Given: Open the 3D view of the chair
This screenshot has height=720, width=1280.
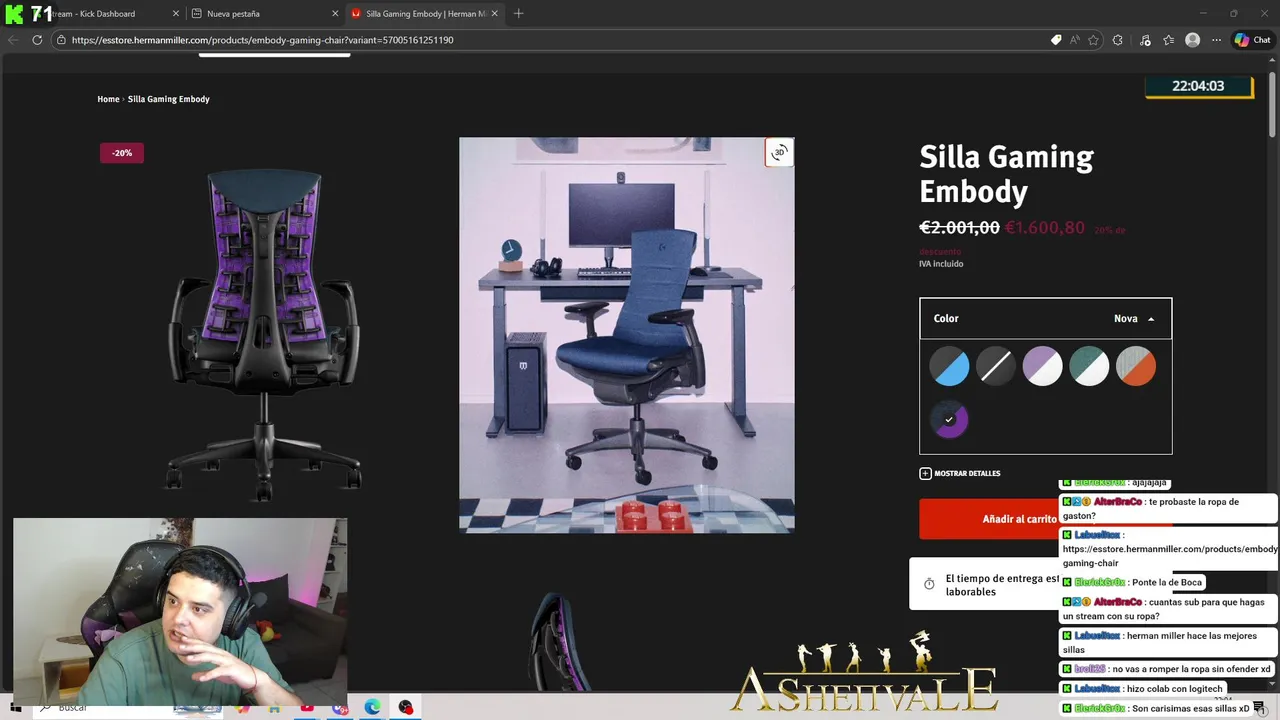Looking at the screenshot, I should (x=779, y=153).
